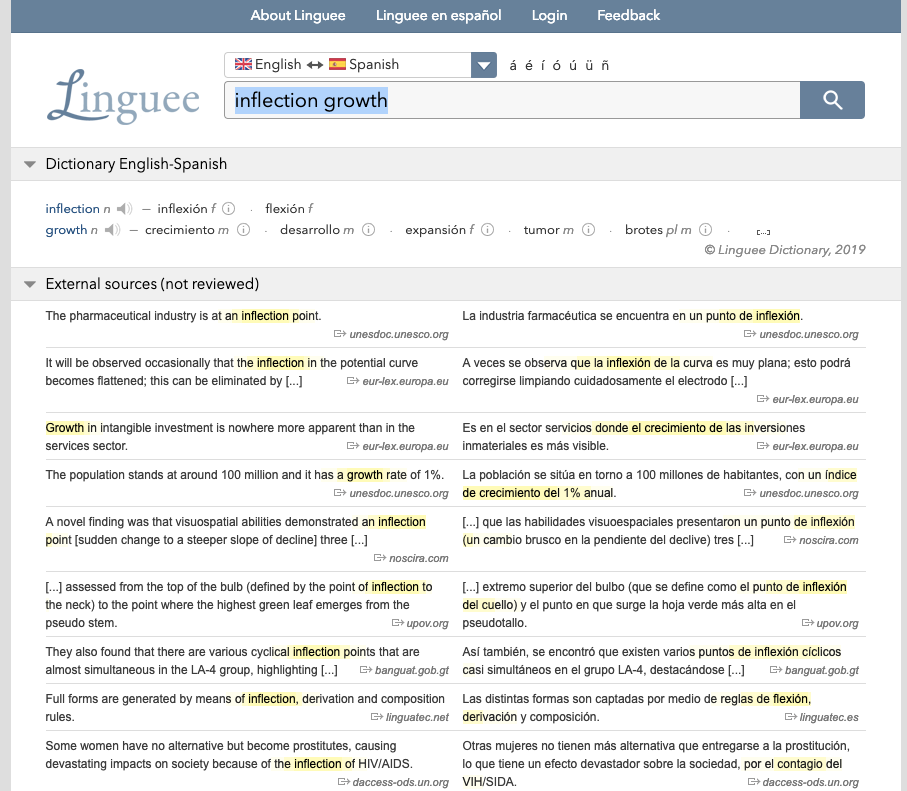Image resolution: width=907 pixels, height=791 pixels.
Task: Switch to Linguee en español
Action: point(438,15)
